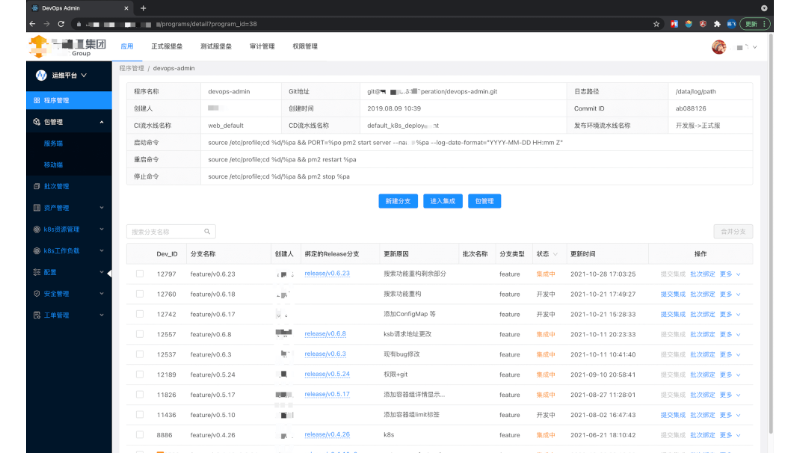Open the 状态 column filter dropdown
This screenshot has width=800, height=453.
coord(556,254)
